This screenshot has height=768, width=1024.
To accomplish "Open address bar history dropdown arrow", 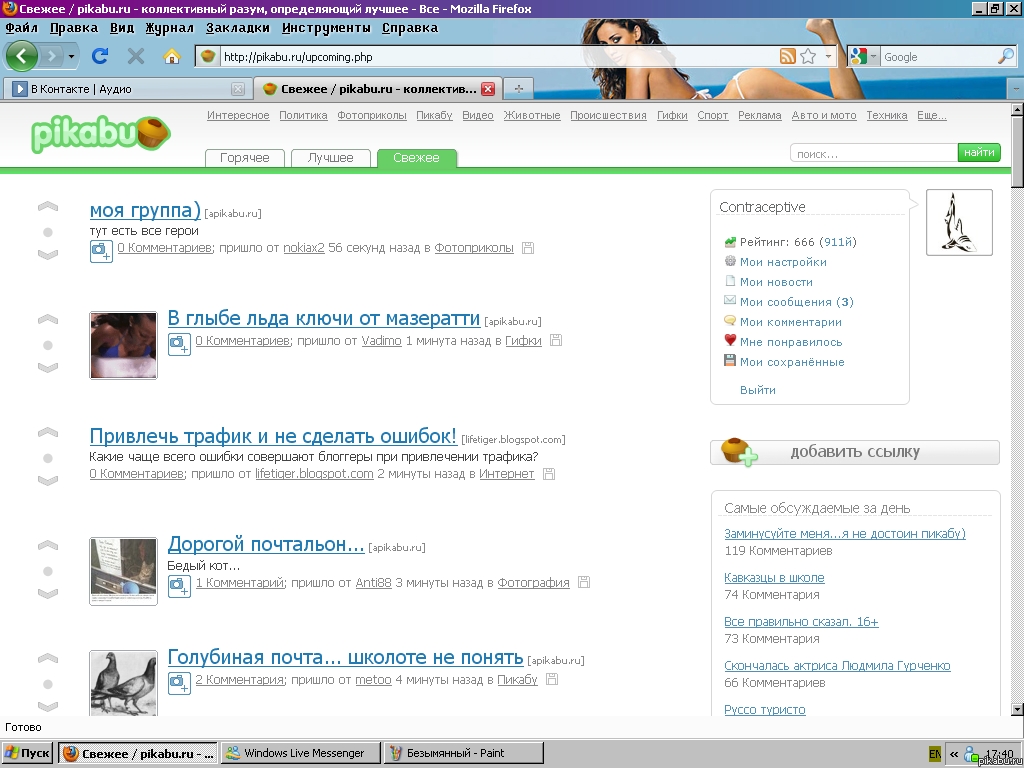I will pos(828,57).
